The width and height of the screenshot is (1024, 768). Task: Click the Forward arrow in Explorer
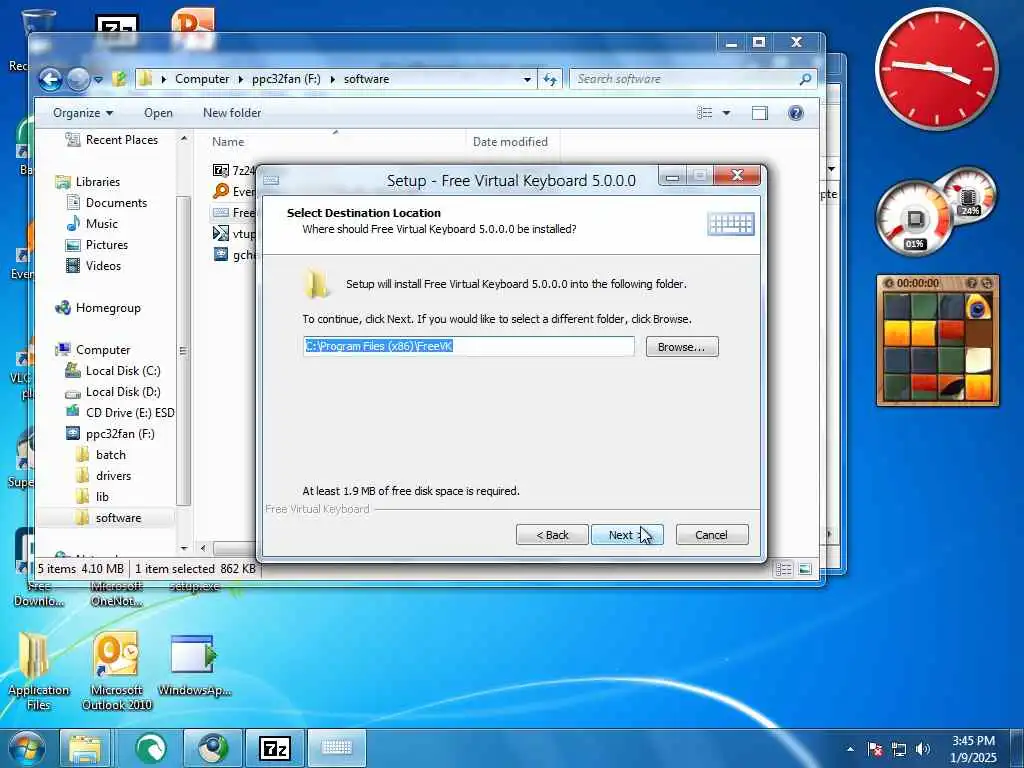[x=78, y=80]
